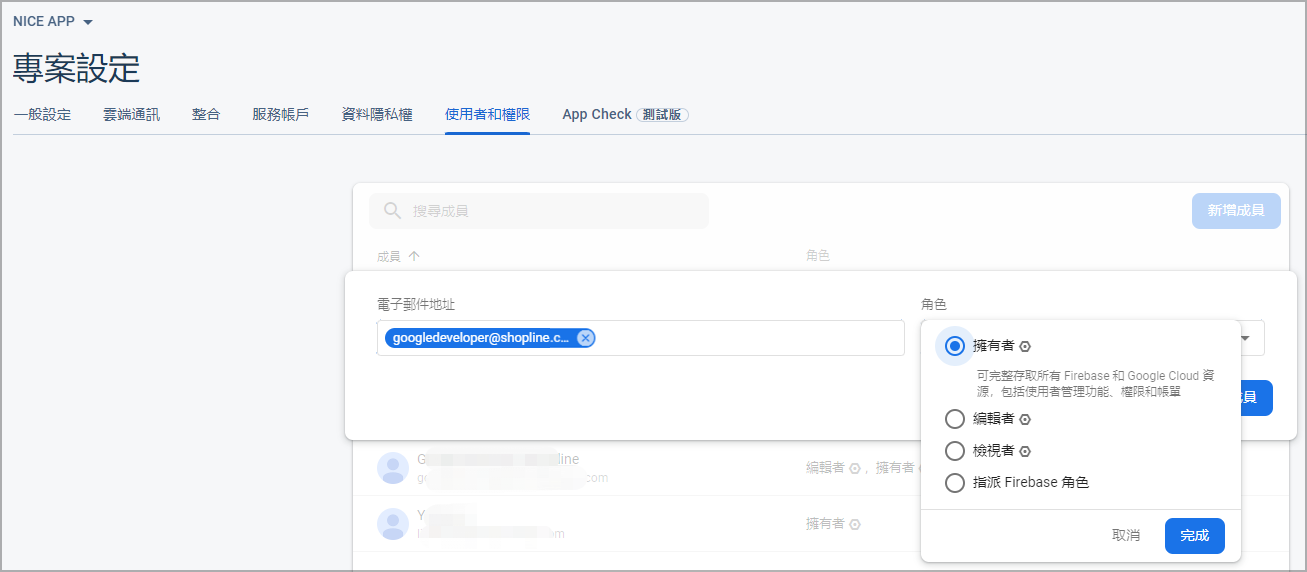Click the 取消 button

[x=1126, y=536]
